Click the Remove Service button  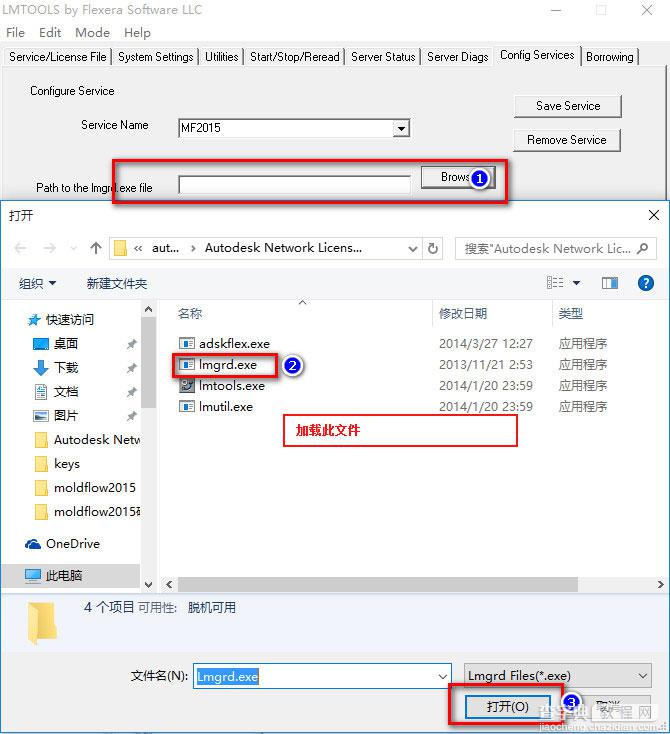click(567, 140)
